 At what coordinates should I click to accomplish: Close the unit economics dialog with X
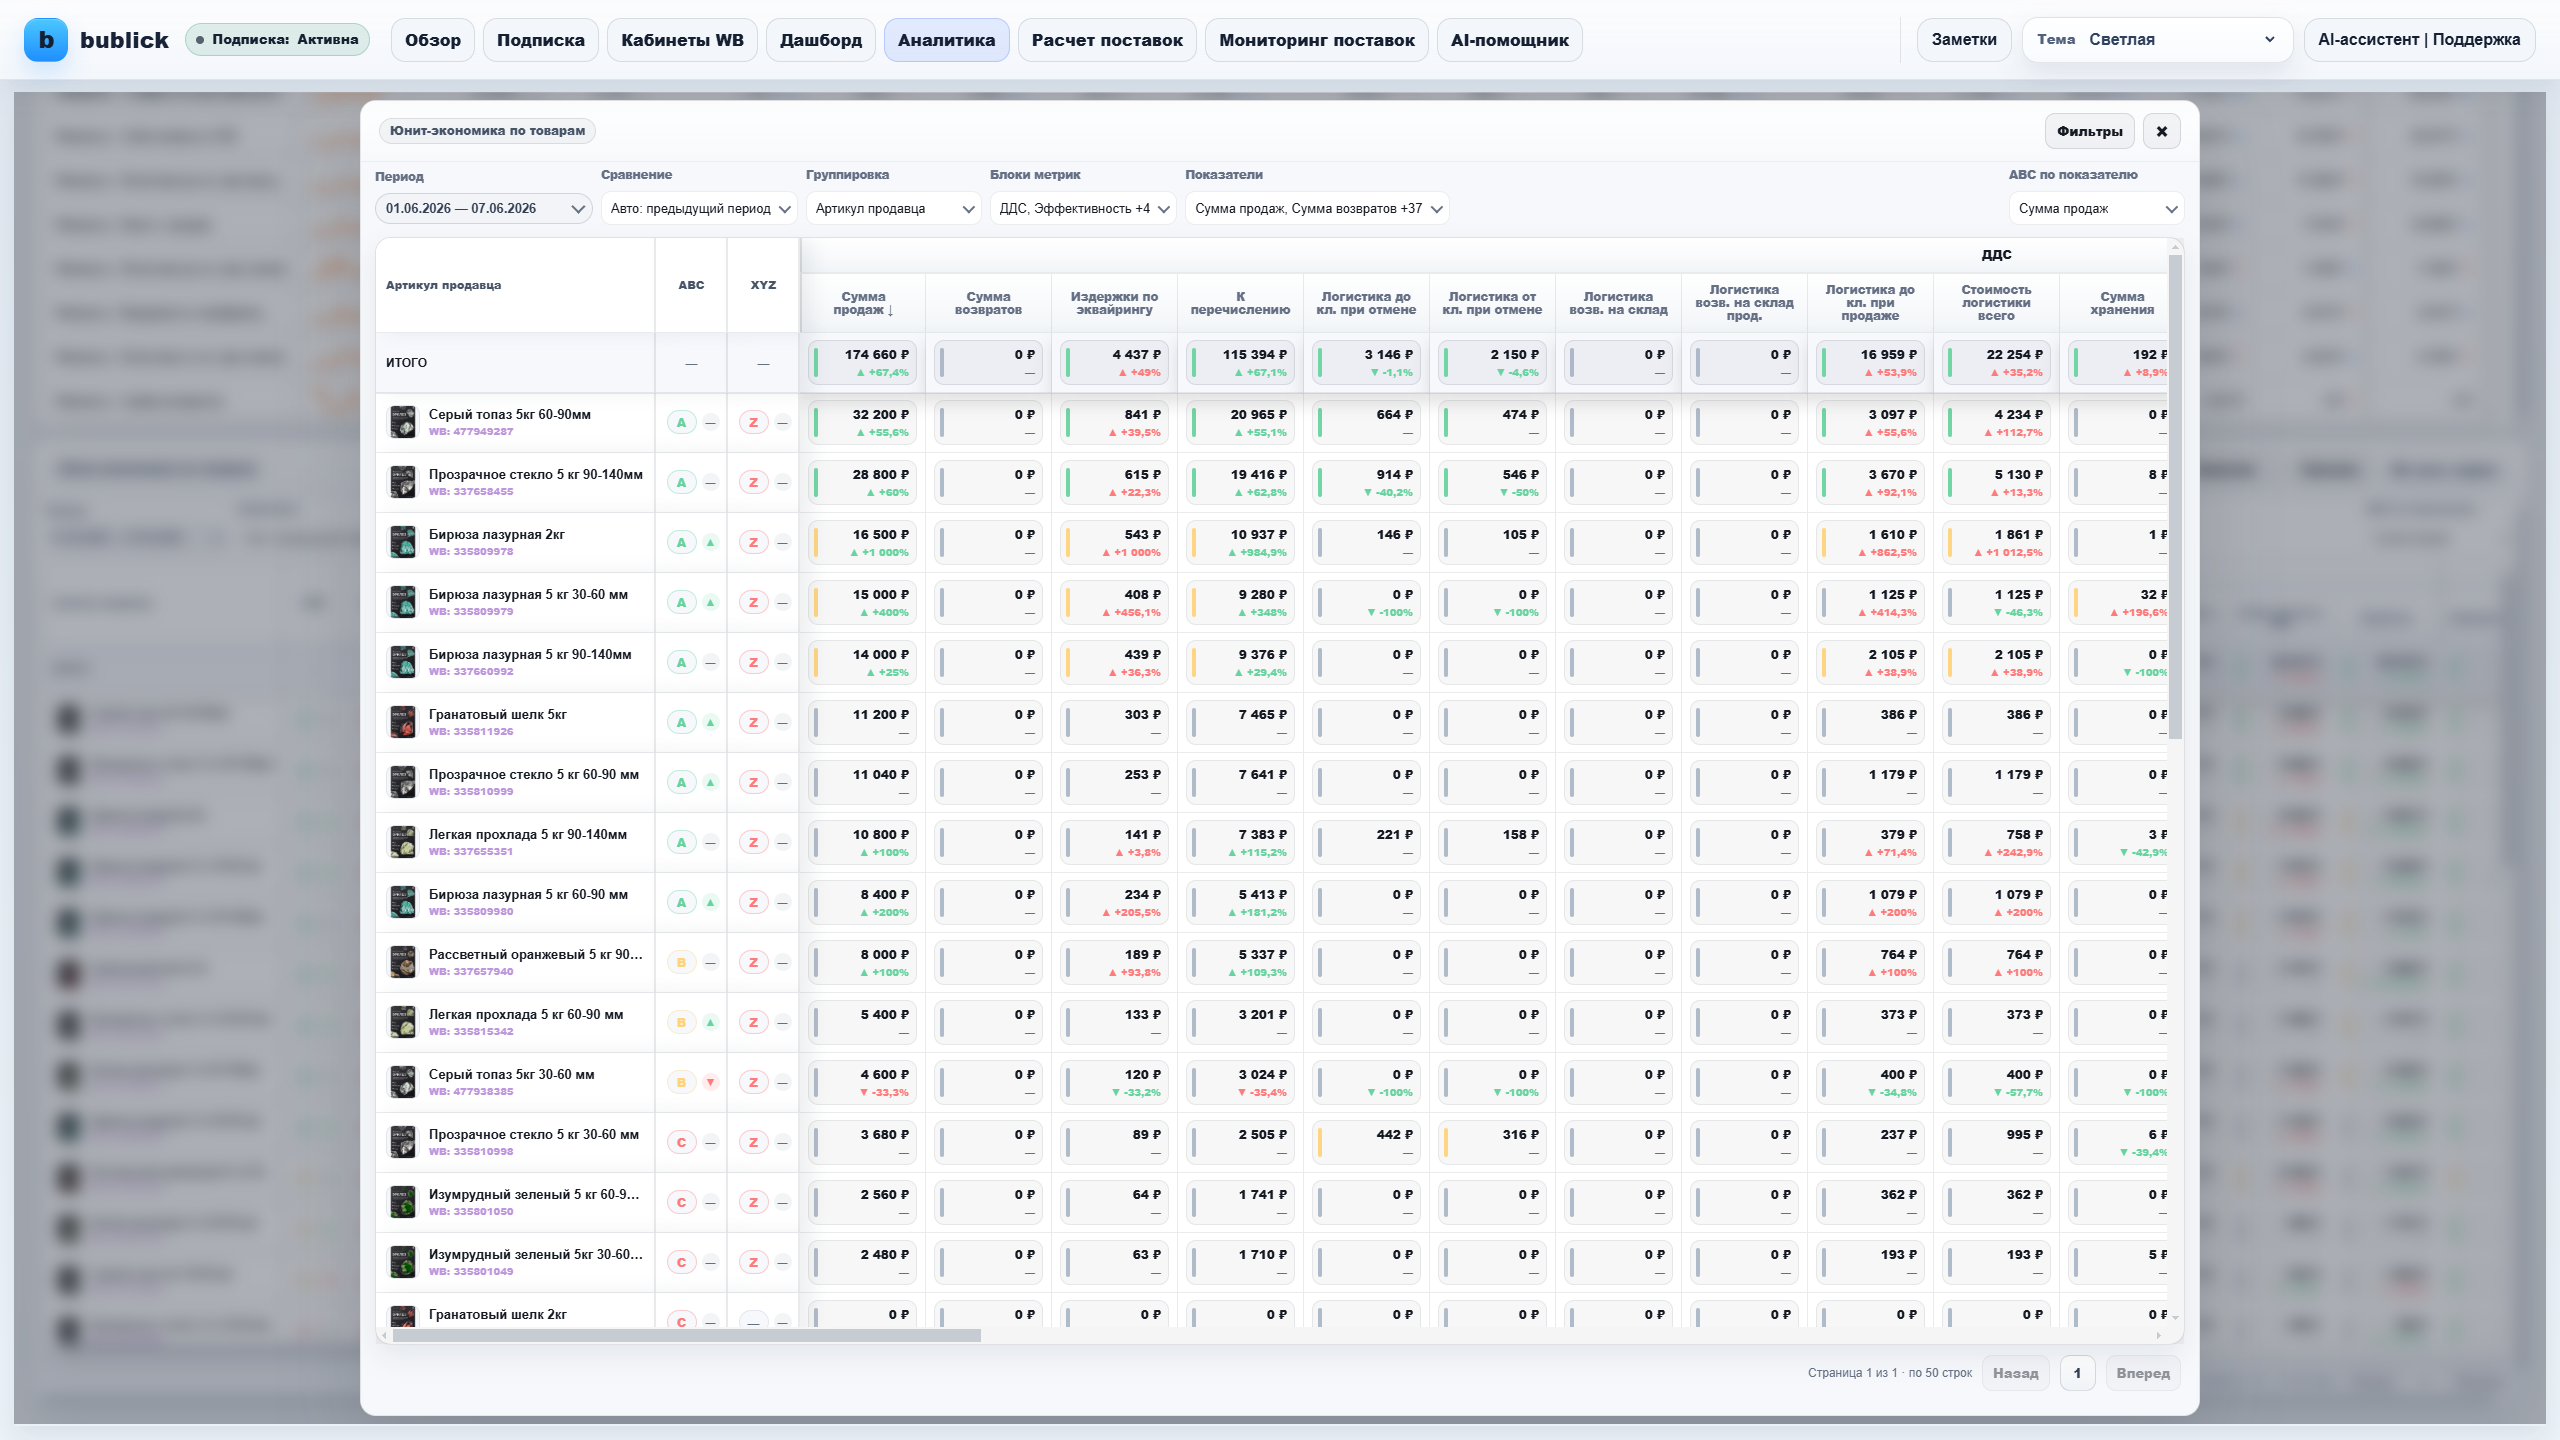pyautogui.click(x=2162, y=131)
